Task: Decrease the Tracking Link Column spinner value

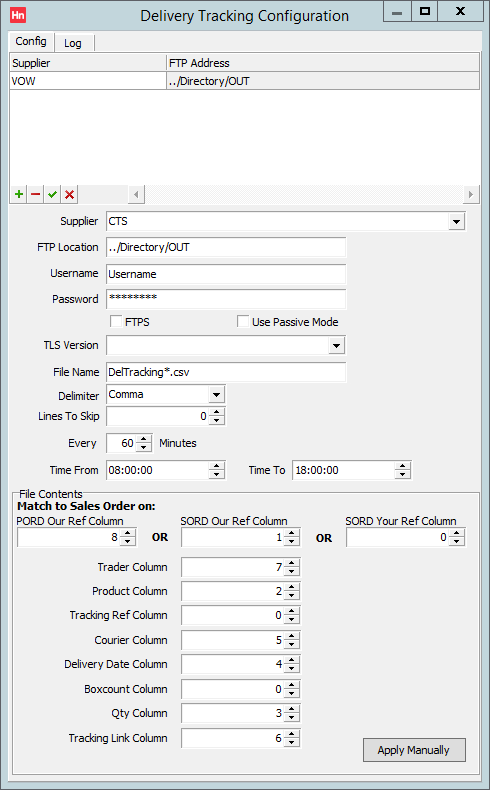Action: (292, 743)
